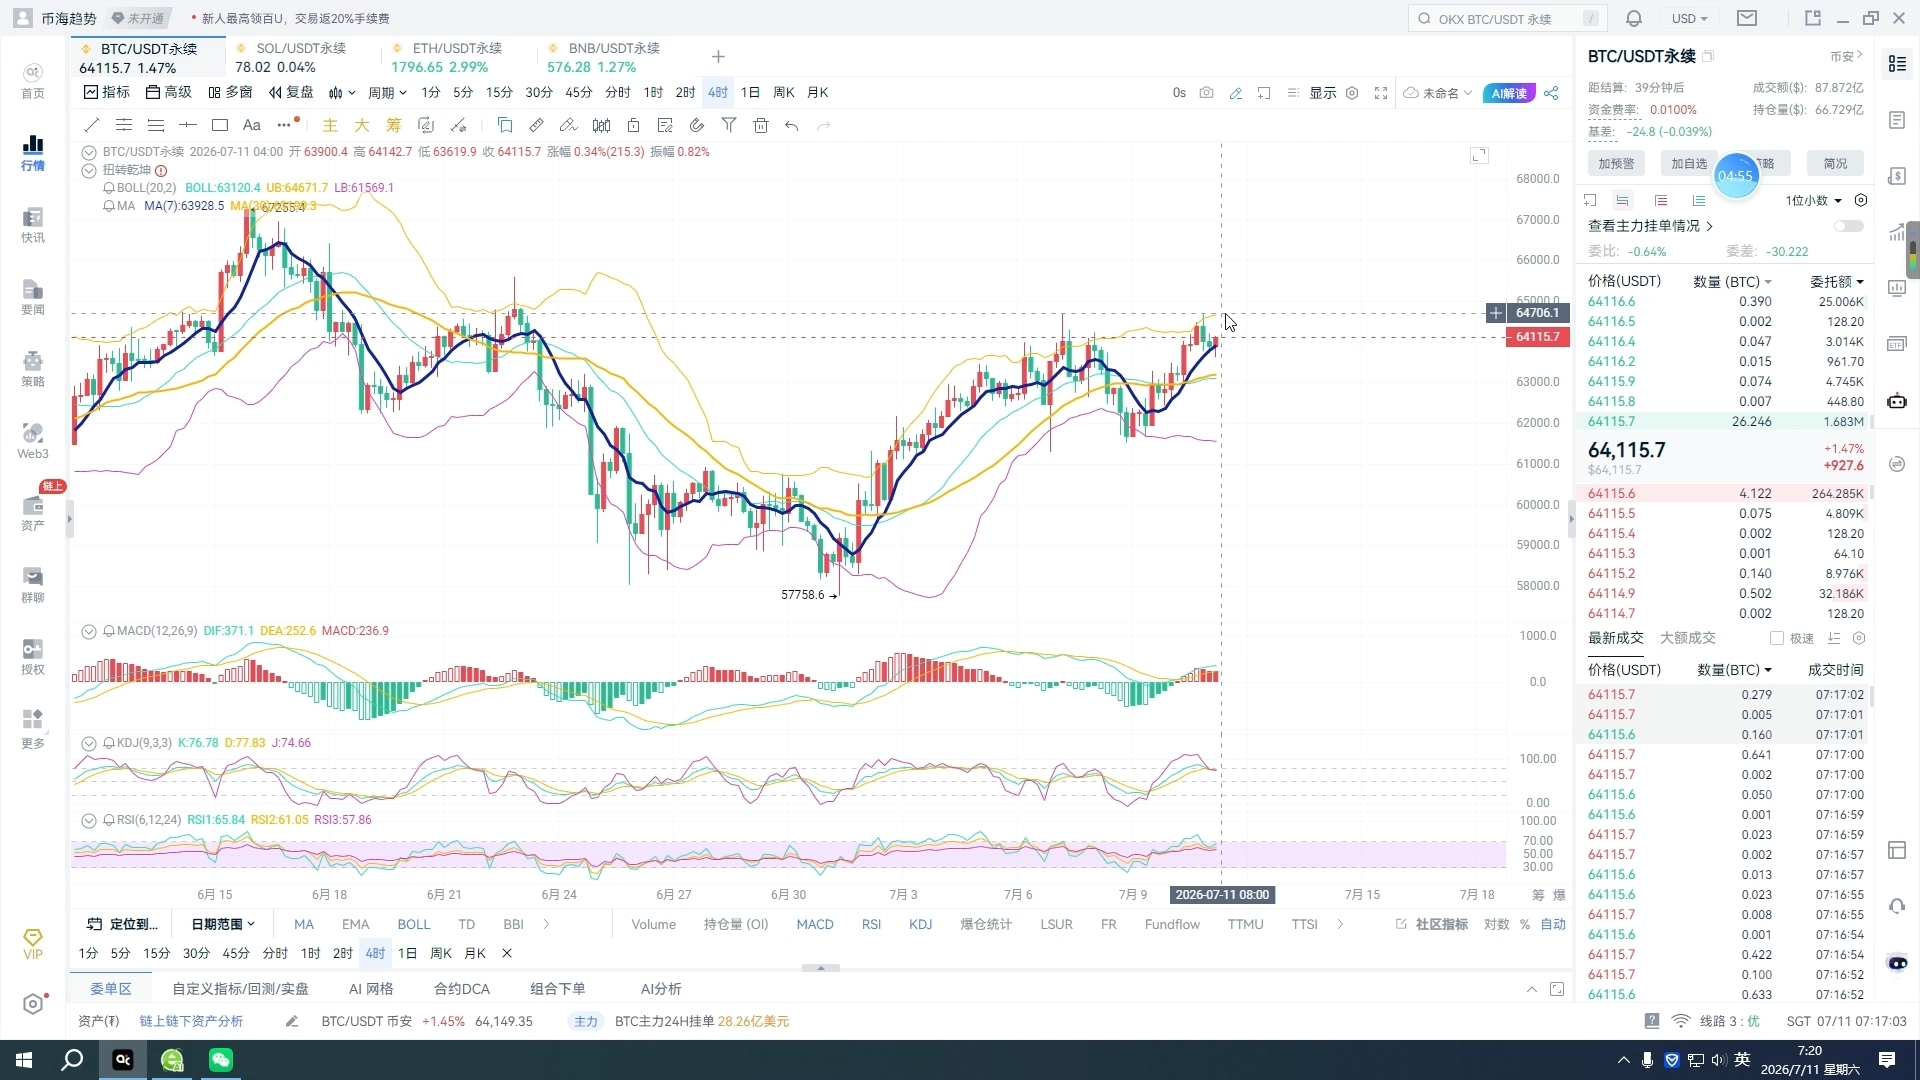Screen dimensions: 1920x1080
Task: Open the VIP diamond icon in sidebar
Action: point(33,944)
